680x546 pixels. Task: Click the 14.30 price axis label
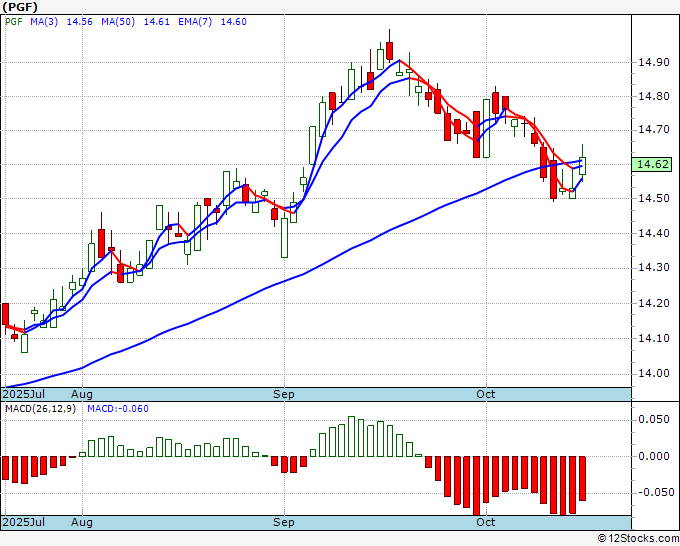coord(654,268)
